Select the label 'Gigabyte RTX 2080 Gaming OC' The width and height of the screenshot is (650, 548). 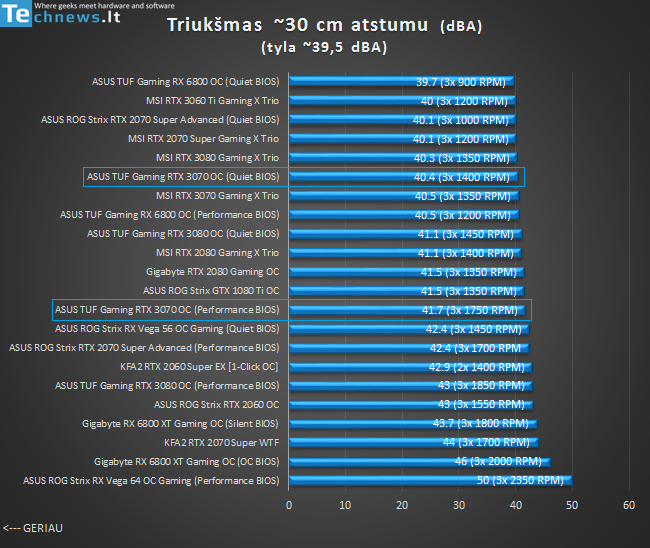[x=212, y=272]
